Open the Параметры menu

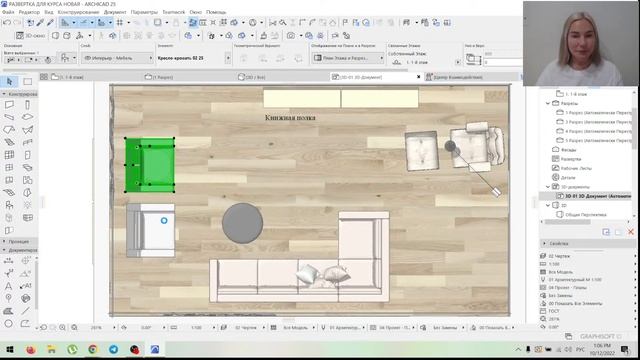coord(144,12)
